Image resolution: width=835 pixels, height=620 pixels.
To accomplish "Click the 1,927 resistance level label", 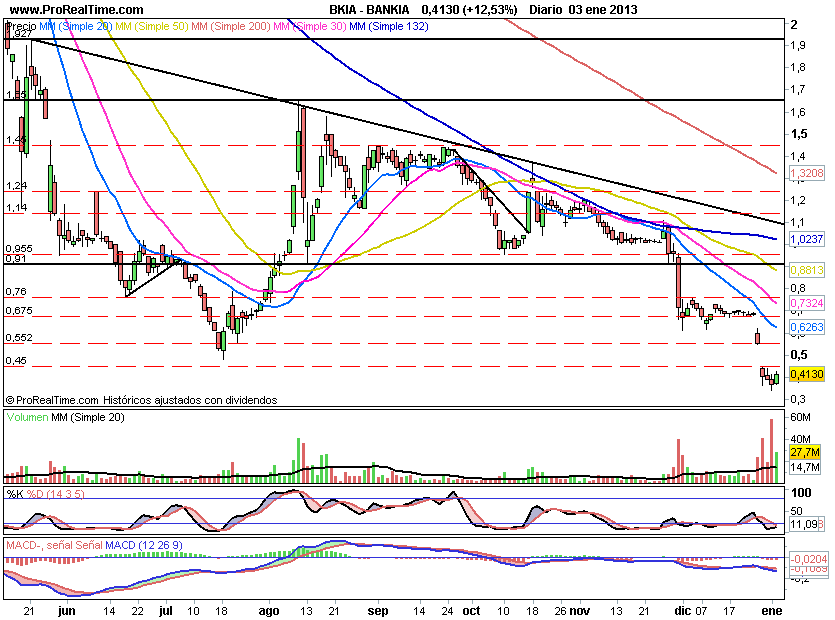I will [x=18, y=34].
